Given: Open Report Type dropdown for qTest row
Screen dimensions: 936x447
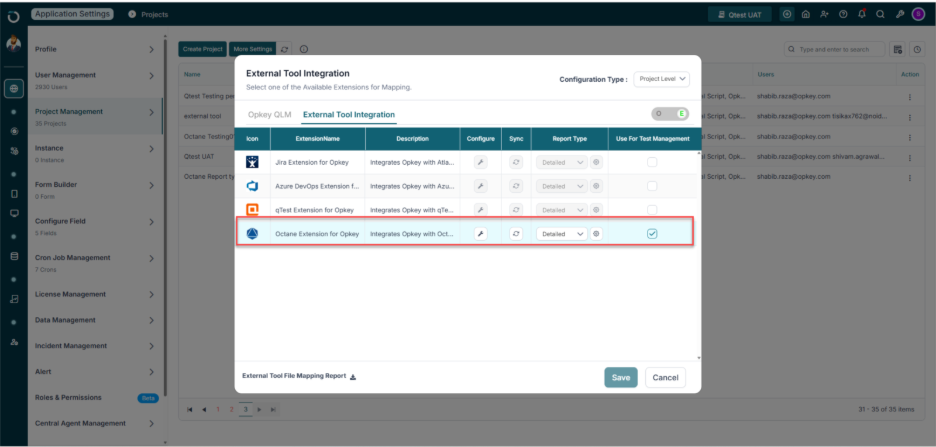Looking at the screenshot, I should (562, 210).
